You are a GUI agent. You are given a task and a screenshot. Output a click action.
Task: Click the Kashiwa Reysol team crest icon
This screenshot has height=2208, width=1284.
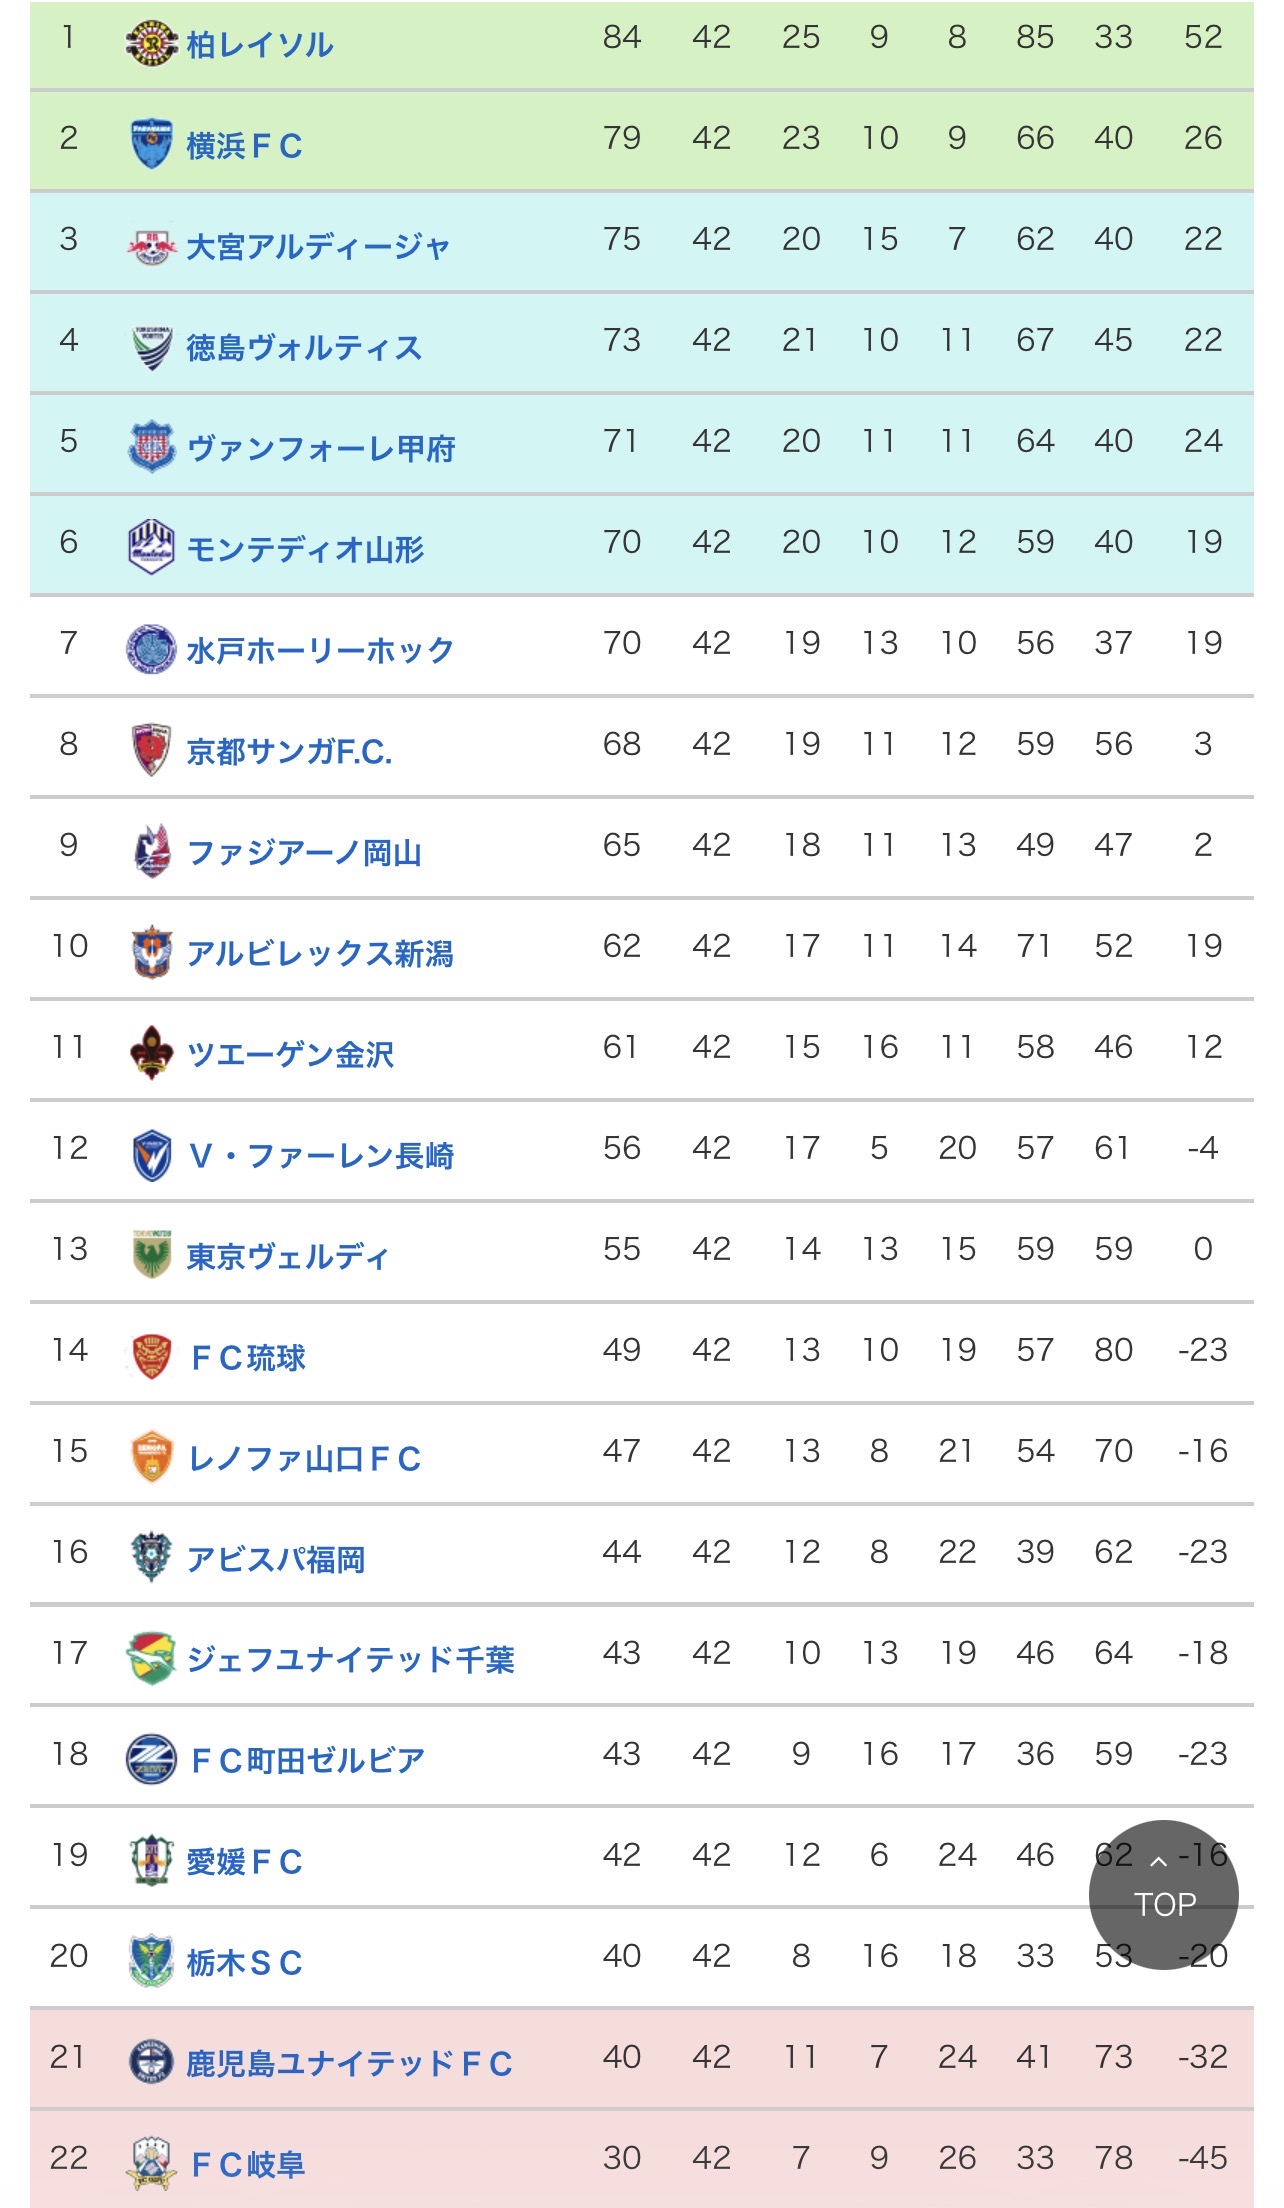[x=152, y=43]
